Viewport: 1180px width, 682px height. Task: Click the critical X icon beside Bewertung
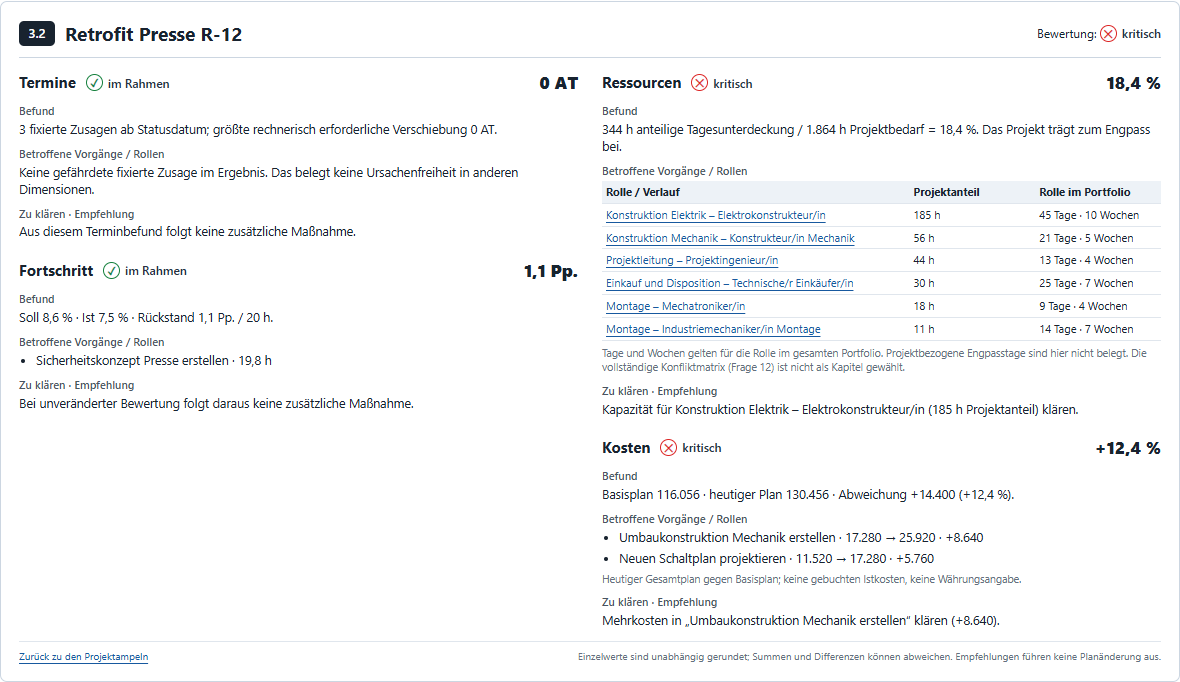tap(1108, 34)
